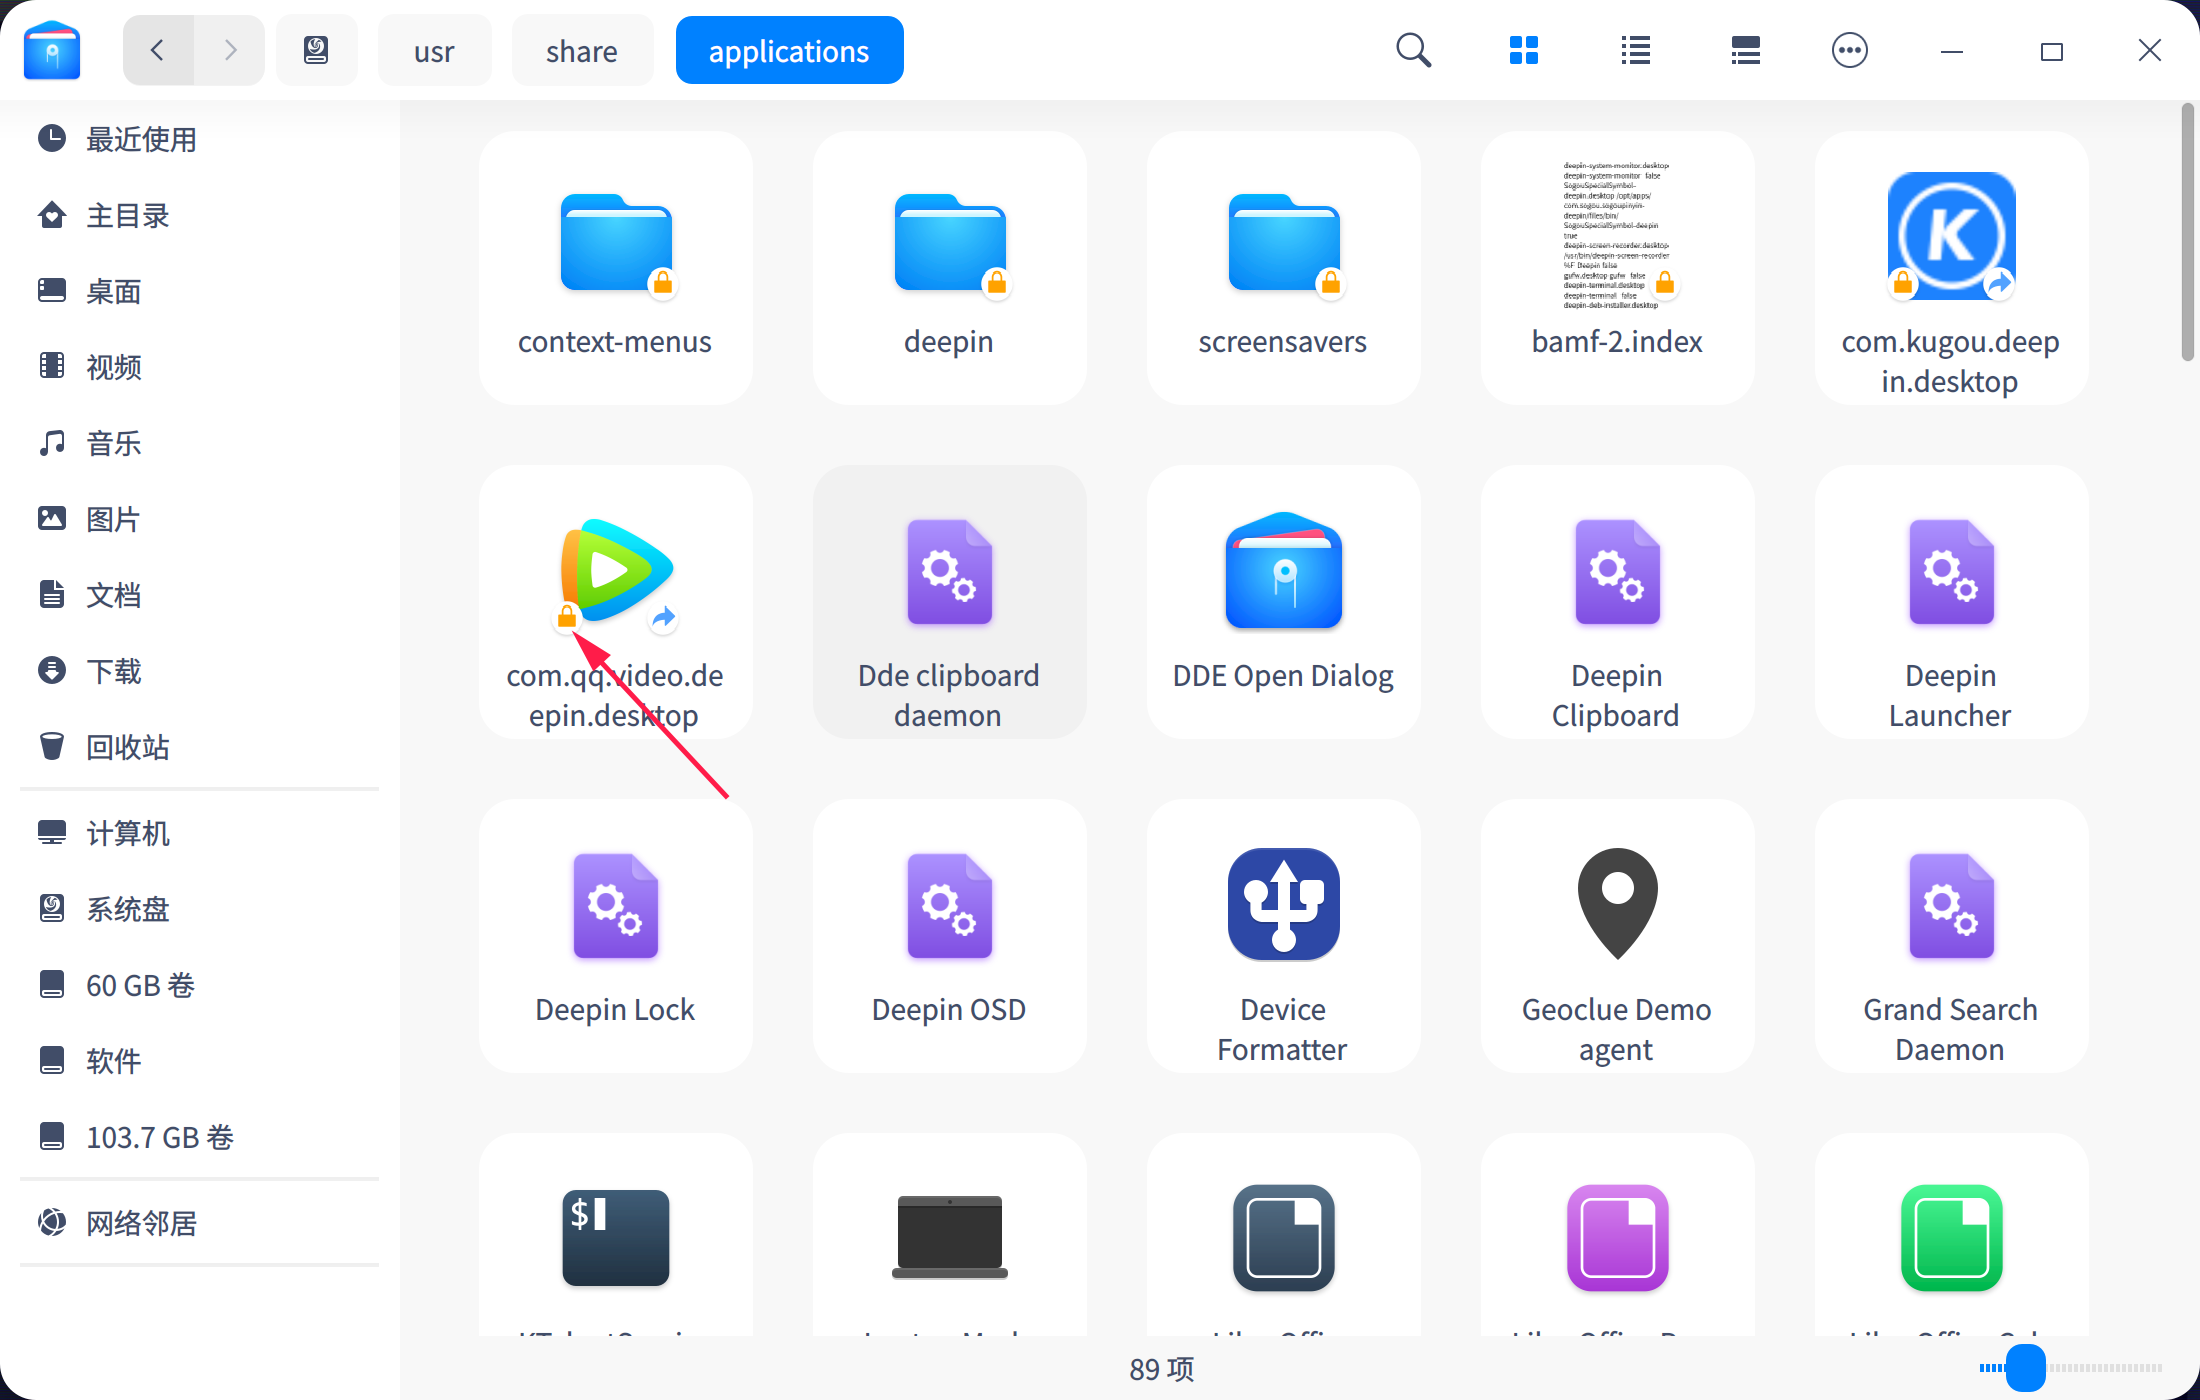Viewport: 2200px width, 1400px height.
Task: Go to usr in the path bar
Action: tap(434, 49)
